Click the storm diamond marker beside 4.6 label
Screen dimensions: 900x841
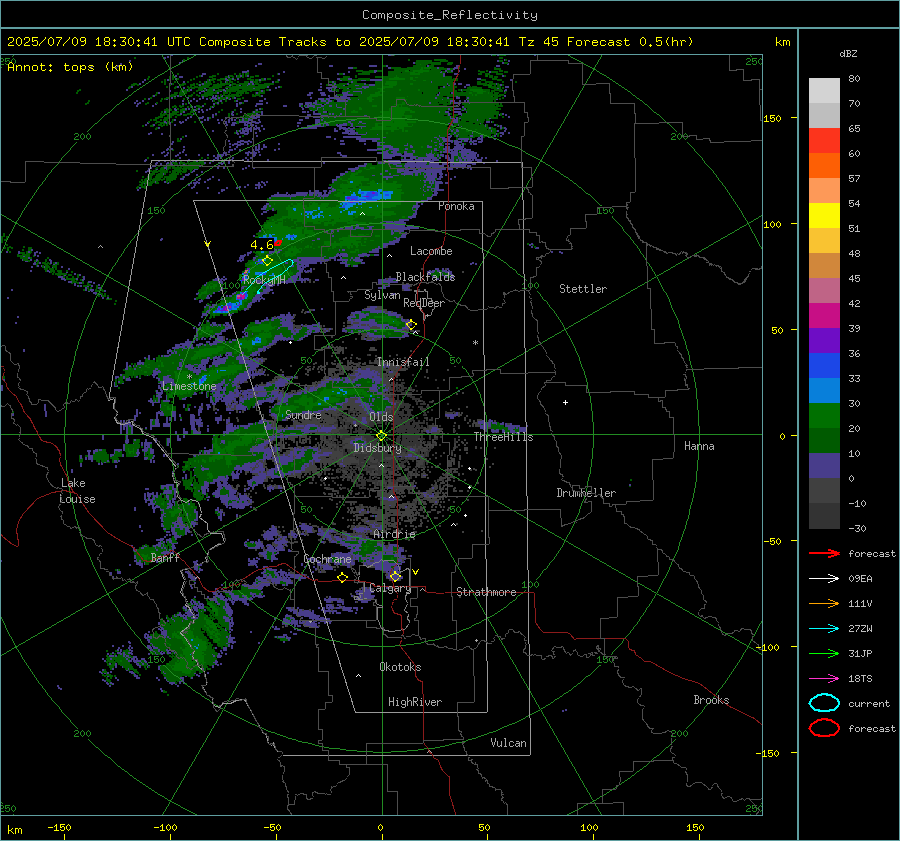pyautogui.click(x=267, y=261)
